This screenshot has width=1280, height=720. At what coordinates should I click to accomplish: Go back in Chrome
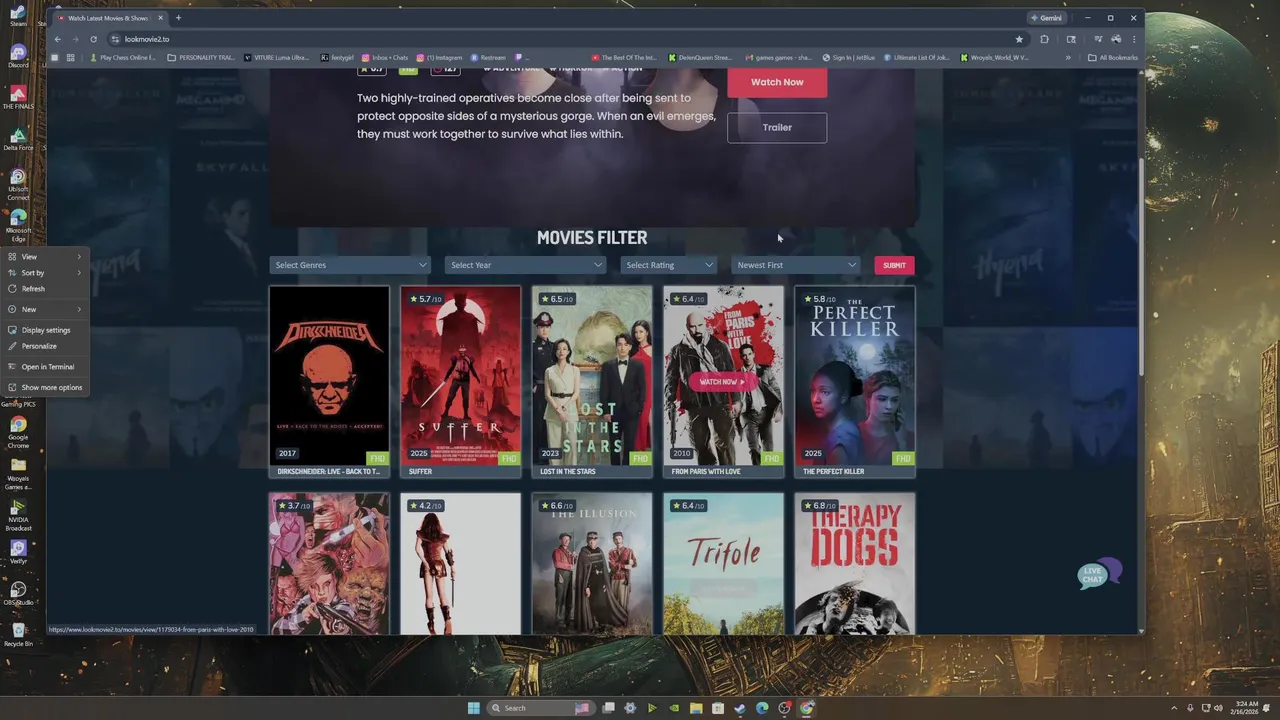click(57, 39)
